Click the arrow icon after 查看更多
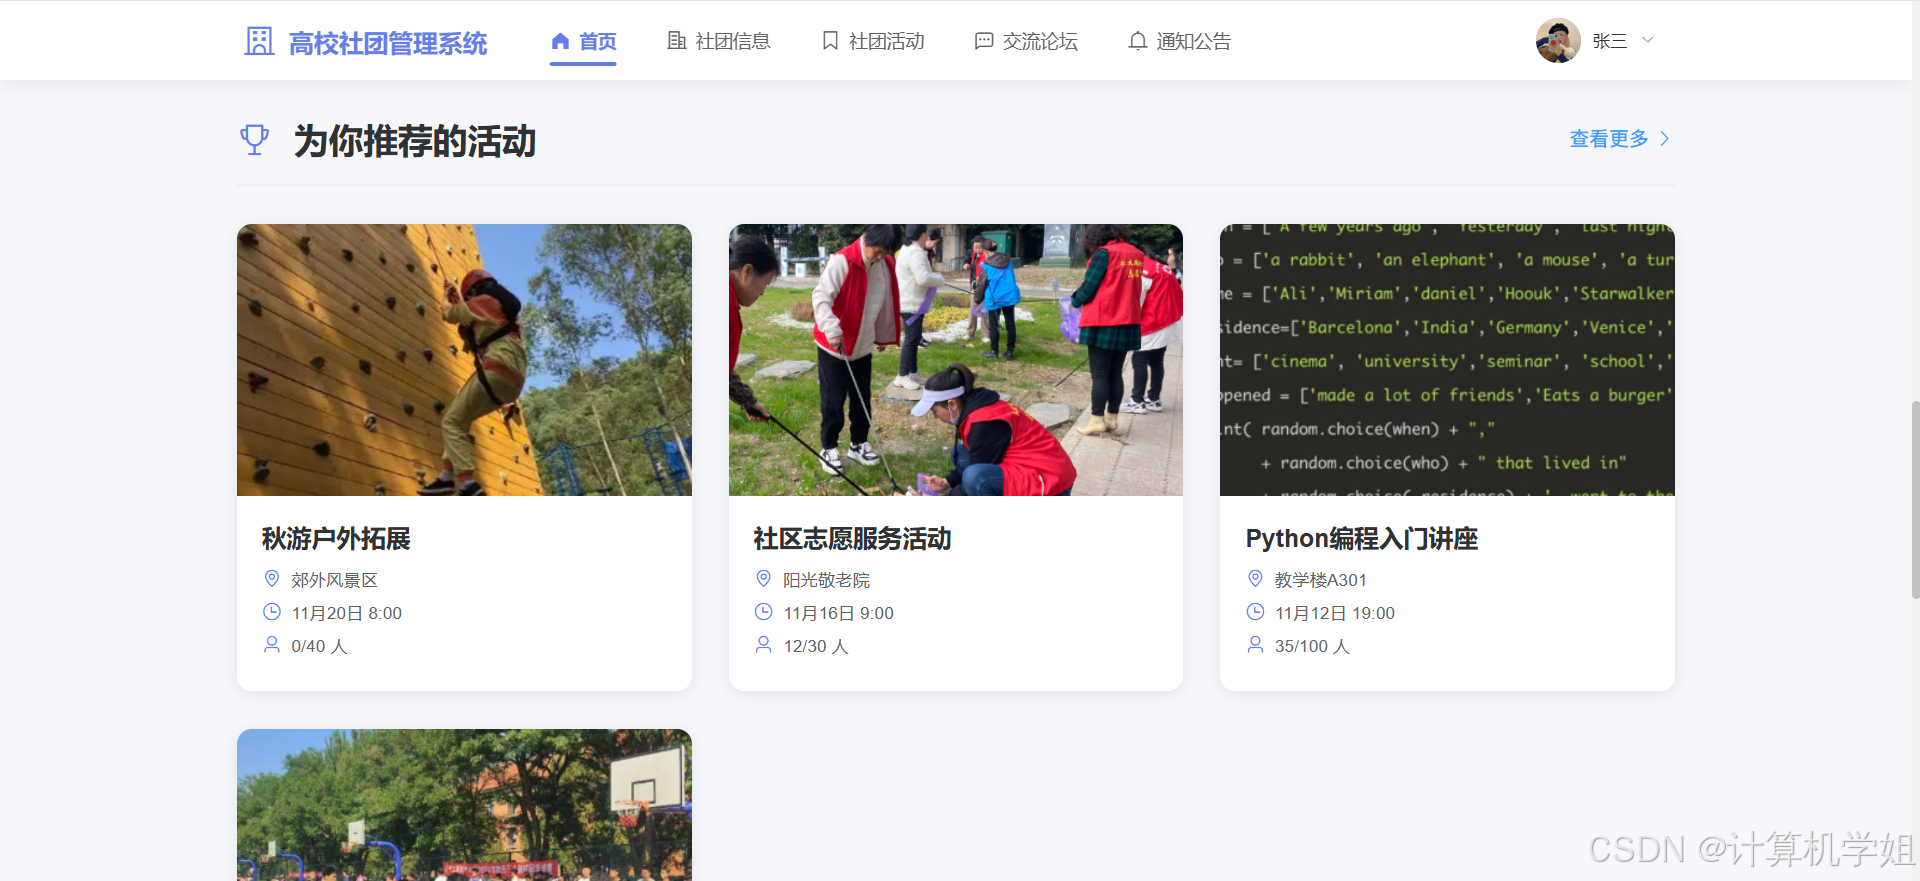1920x881 pixels. point(1665,139)
